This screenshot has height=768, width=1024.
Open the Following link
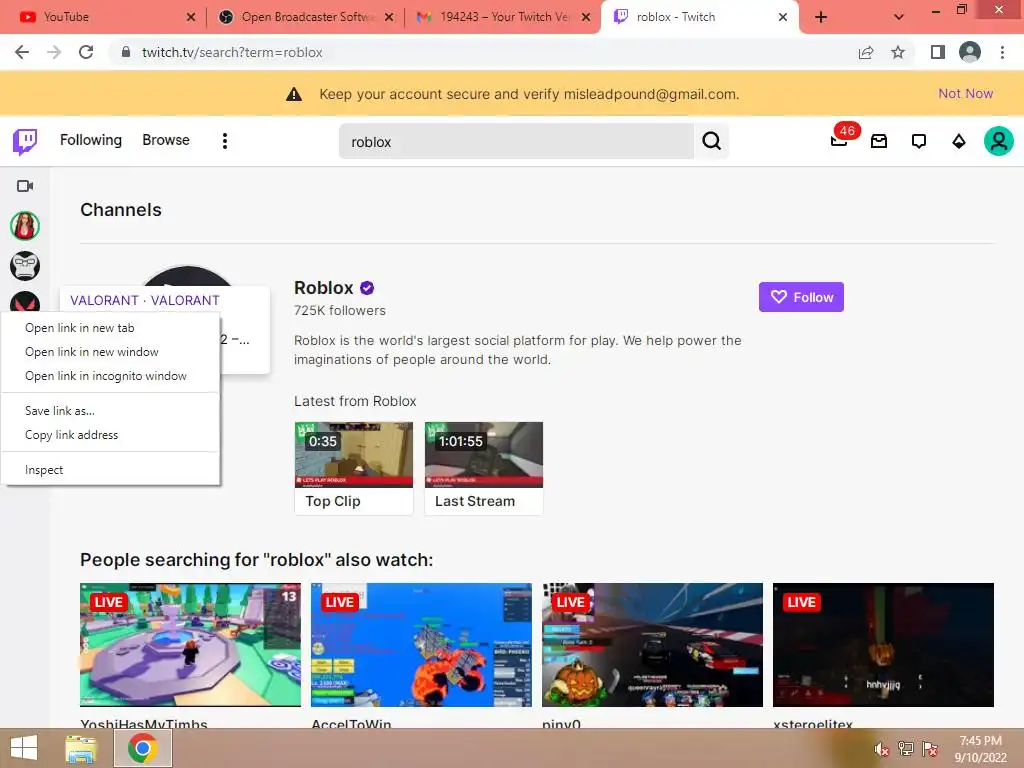(91, 140)
